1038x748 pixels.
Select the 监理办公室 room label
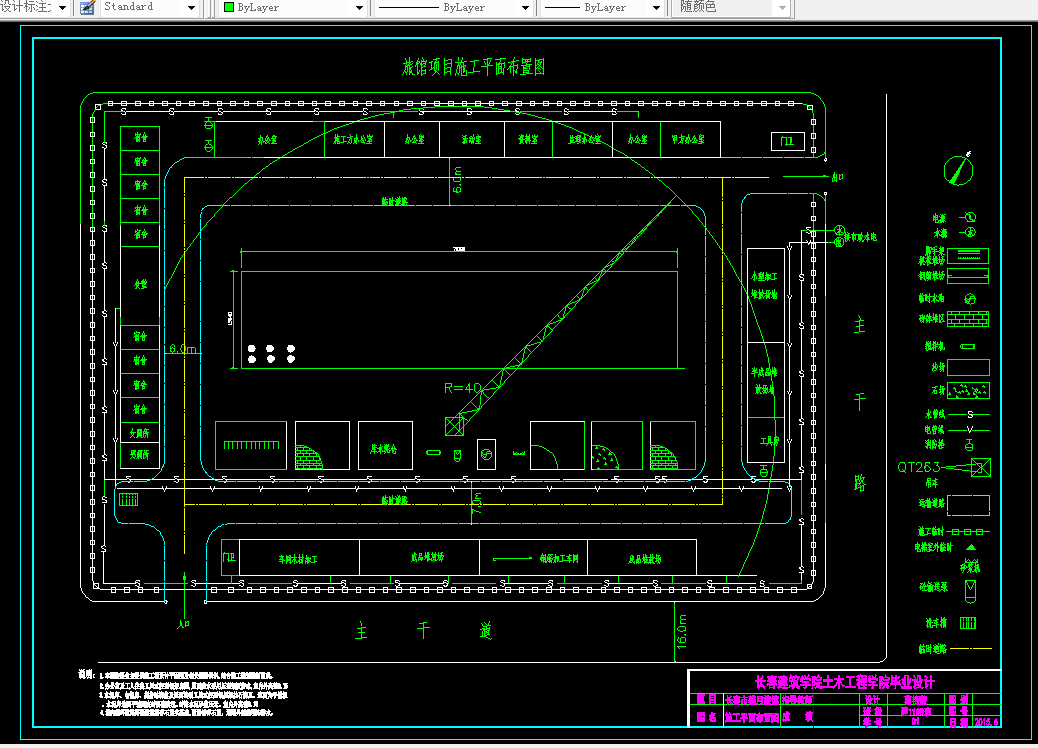tap(585, 140)
